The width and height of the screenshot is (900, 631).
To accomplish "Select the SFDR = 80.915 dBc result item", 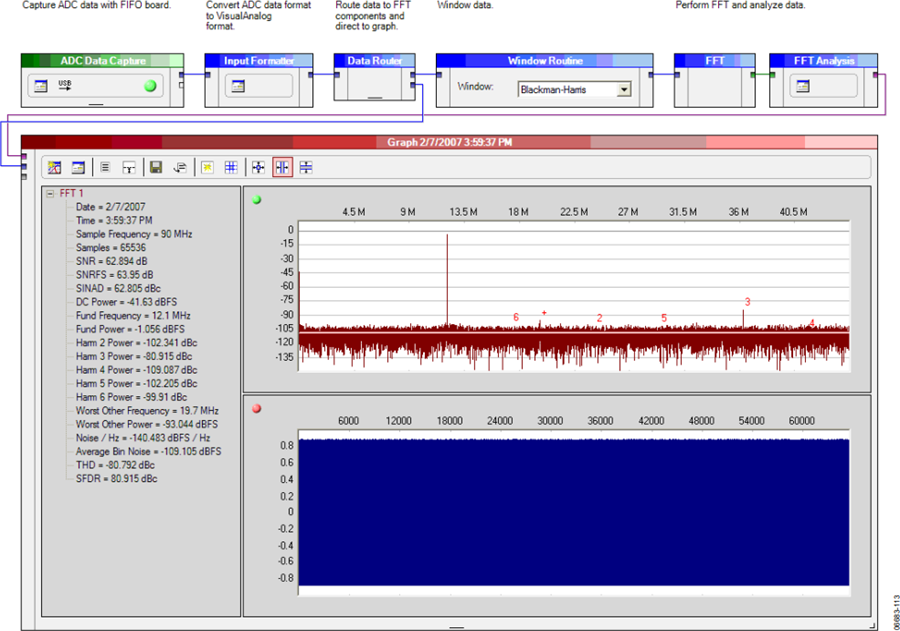I will coord(117,479).
